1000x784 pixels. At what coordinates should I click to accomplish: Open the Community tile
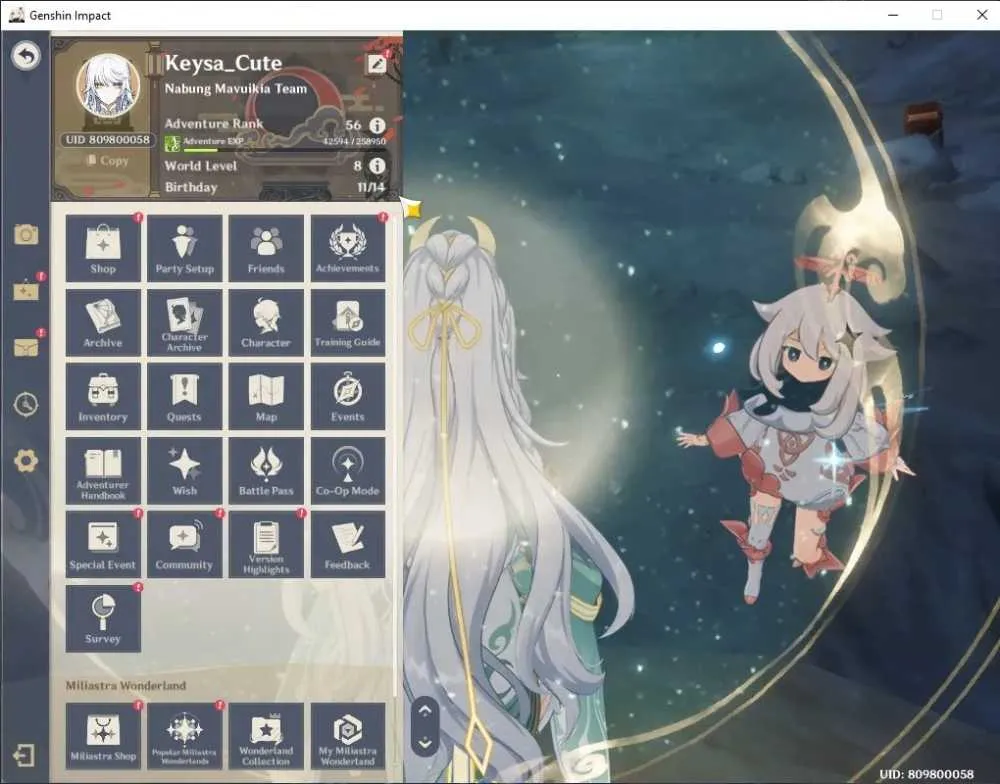(185, 544)
